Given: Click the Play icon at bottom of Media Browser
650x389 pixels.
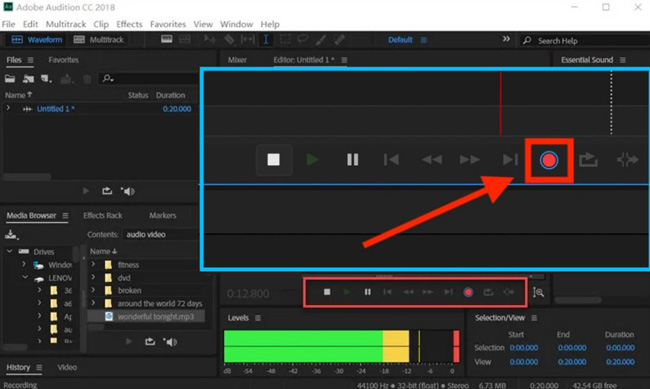Looking at the screenshot, I should tap(129, 341).
